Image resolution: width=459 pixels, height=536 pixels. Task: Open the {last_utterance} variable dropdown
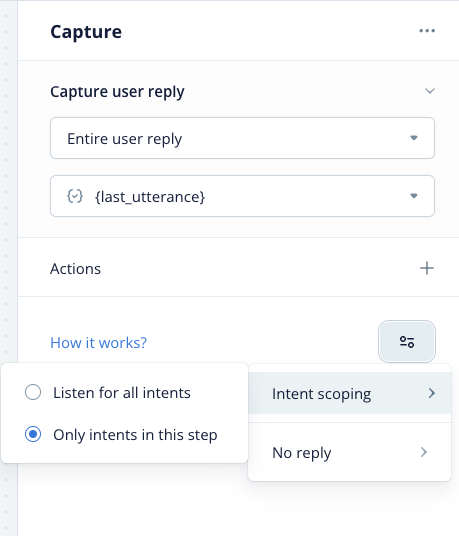click(x=242, y=196)
